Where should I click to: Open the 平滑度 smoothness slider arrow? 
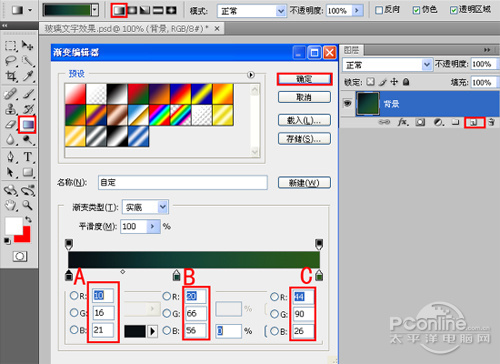153,226
